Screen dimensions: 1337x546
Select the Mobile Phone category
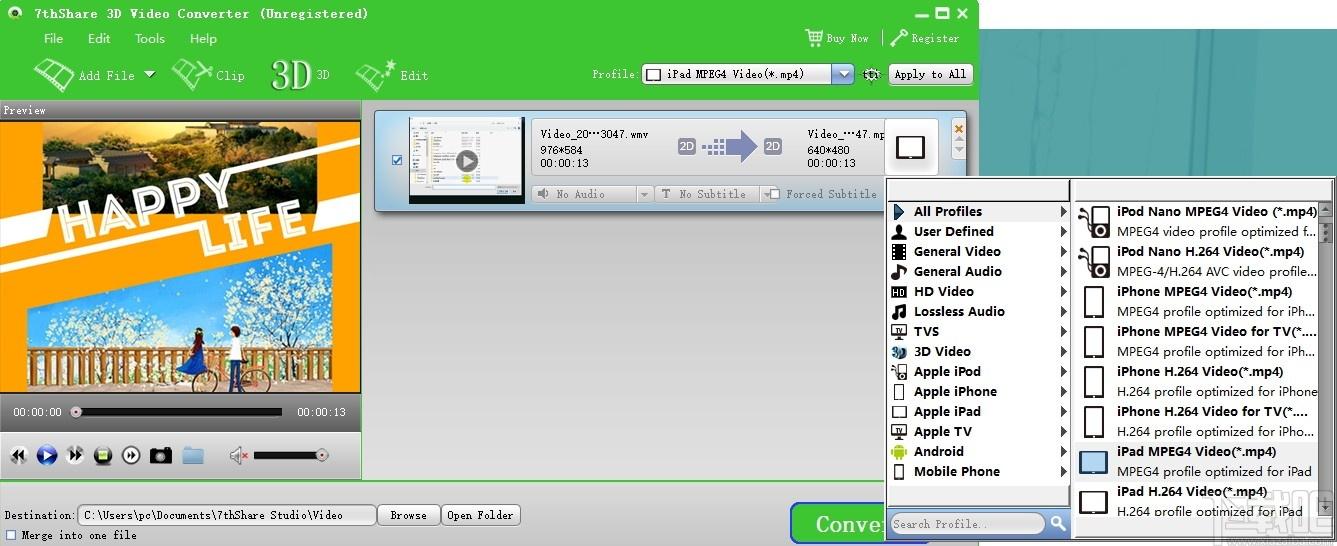pos(979,471)
